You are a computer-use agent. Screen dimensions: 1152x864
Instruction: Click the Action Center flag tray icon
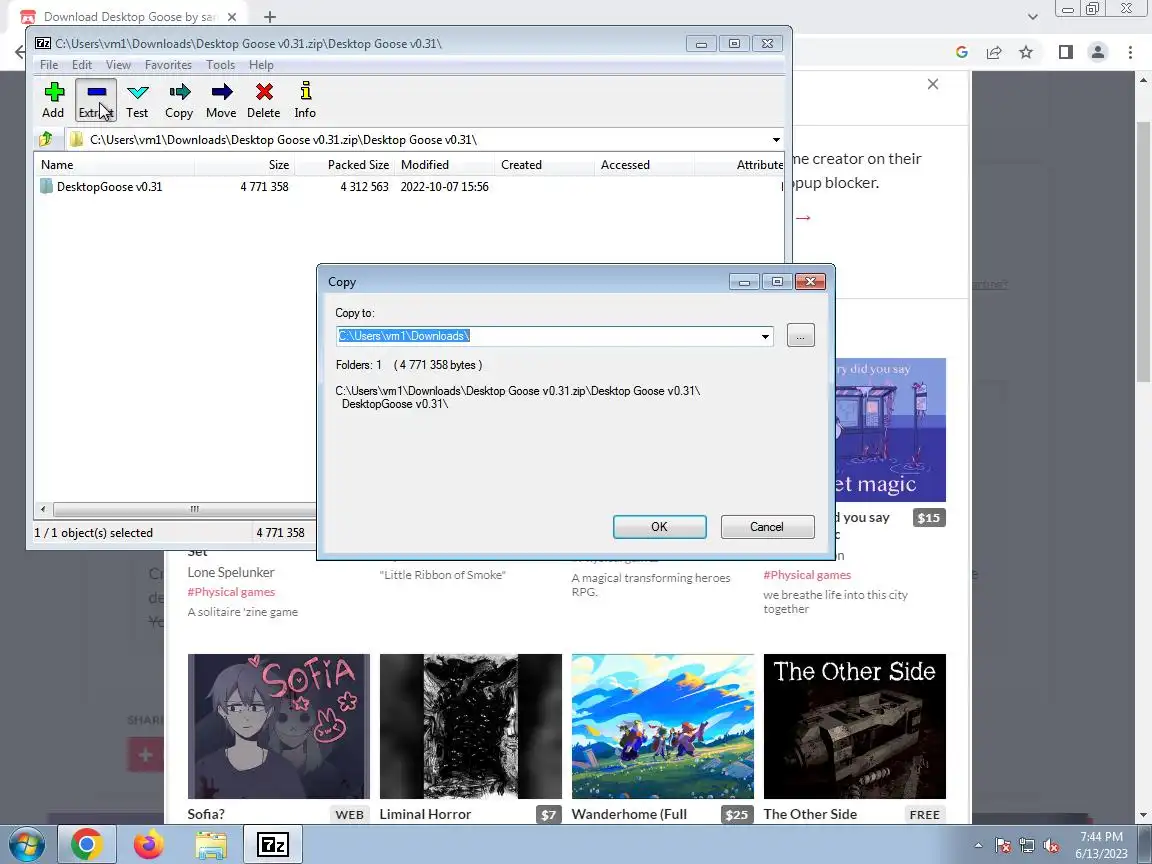[1003, 846]
